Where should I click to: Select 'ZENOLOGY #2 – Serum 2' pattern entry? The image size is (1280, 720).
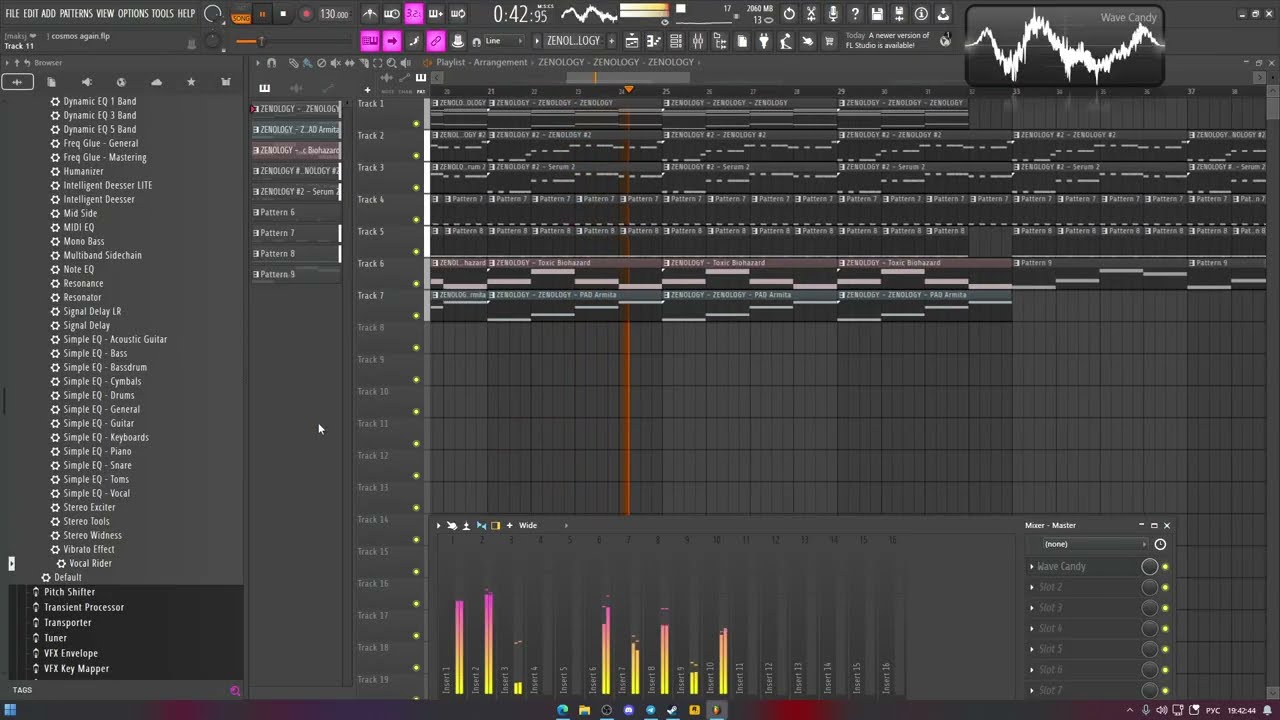pyautogui.click(x=296, y=191)
